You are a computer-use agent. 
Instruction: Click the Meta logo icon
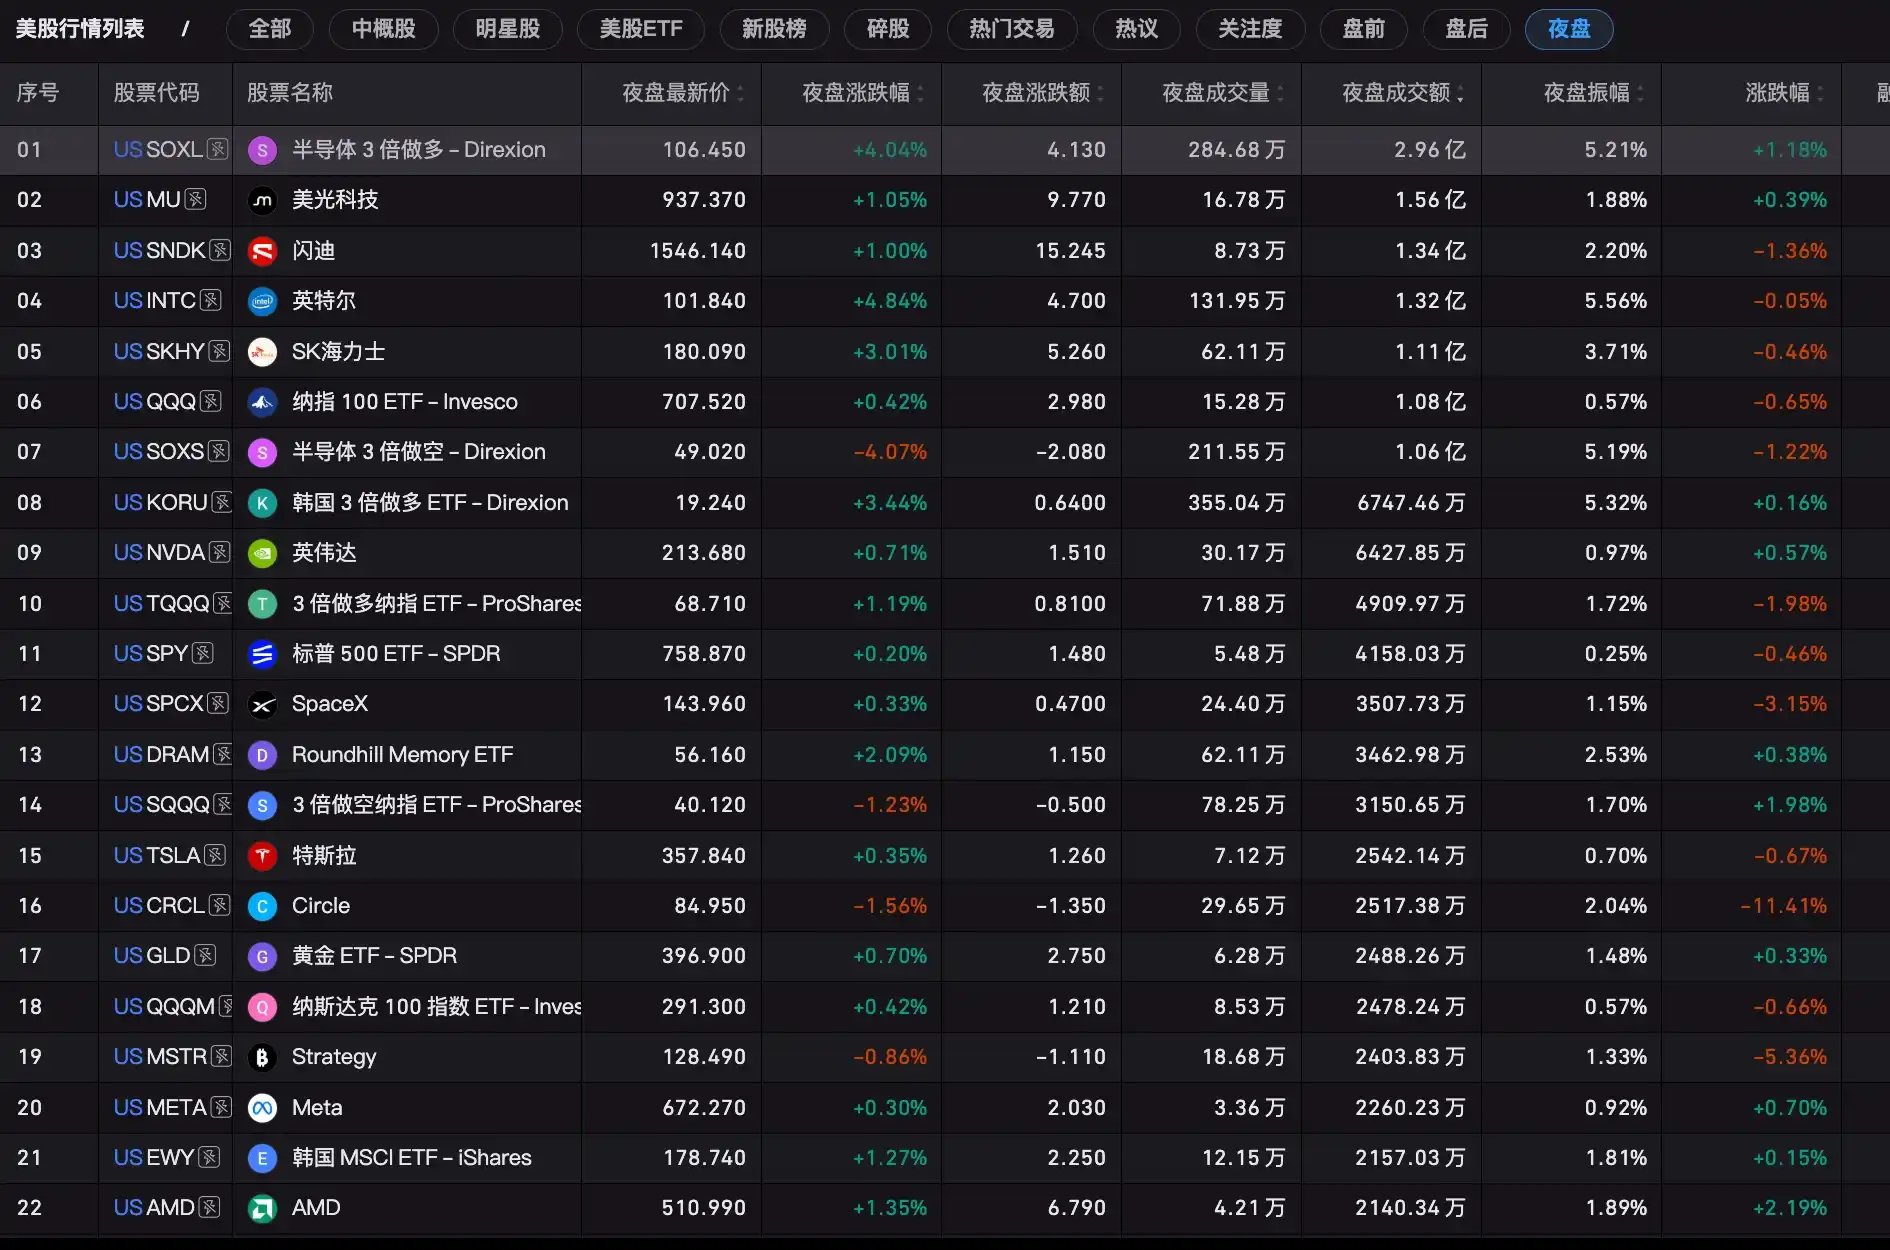262,1108
